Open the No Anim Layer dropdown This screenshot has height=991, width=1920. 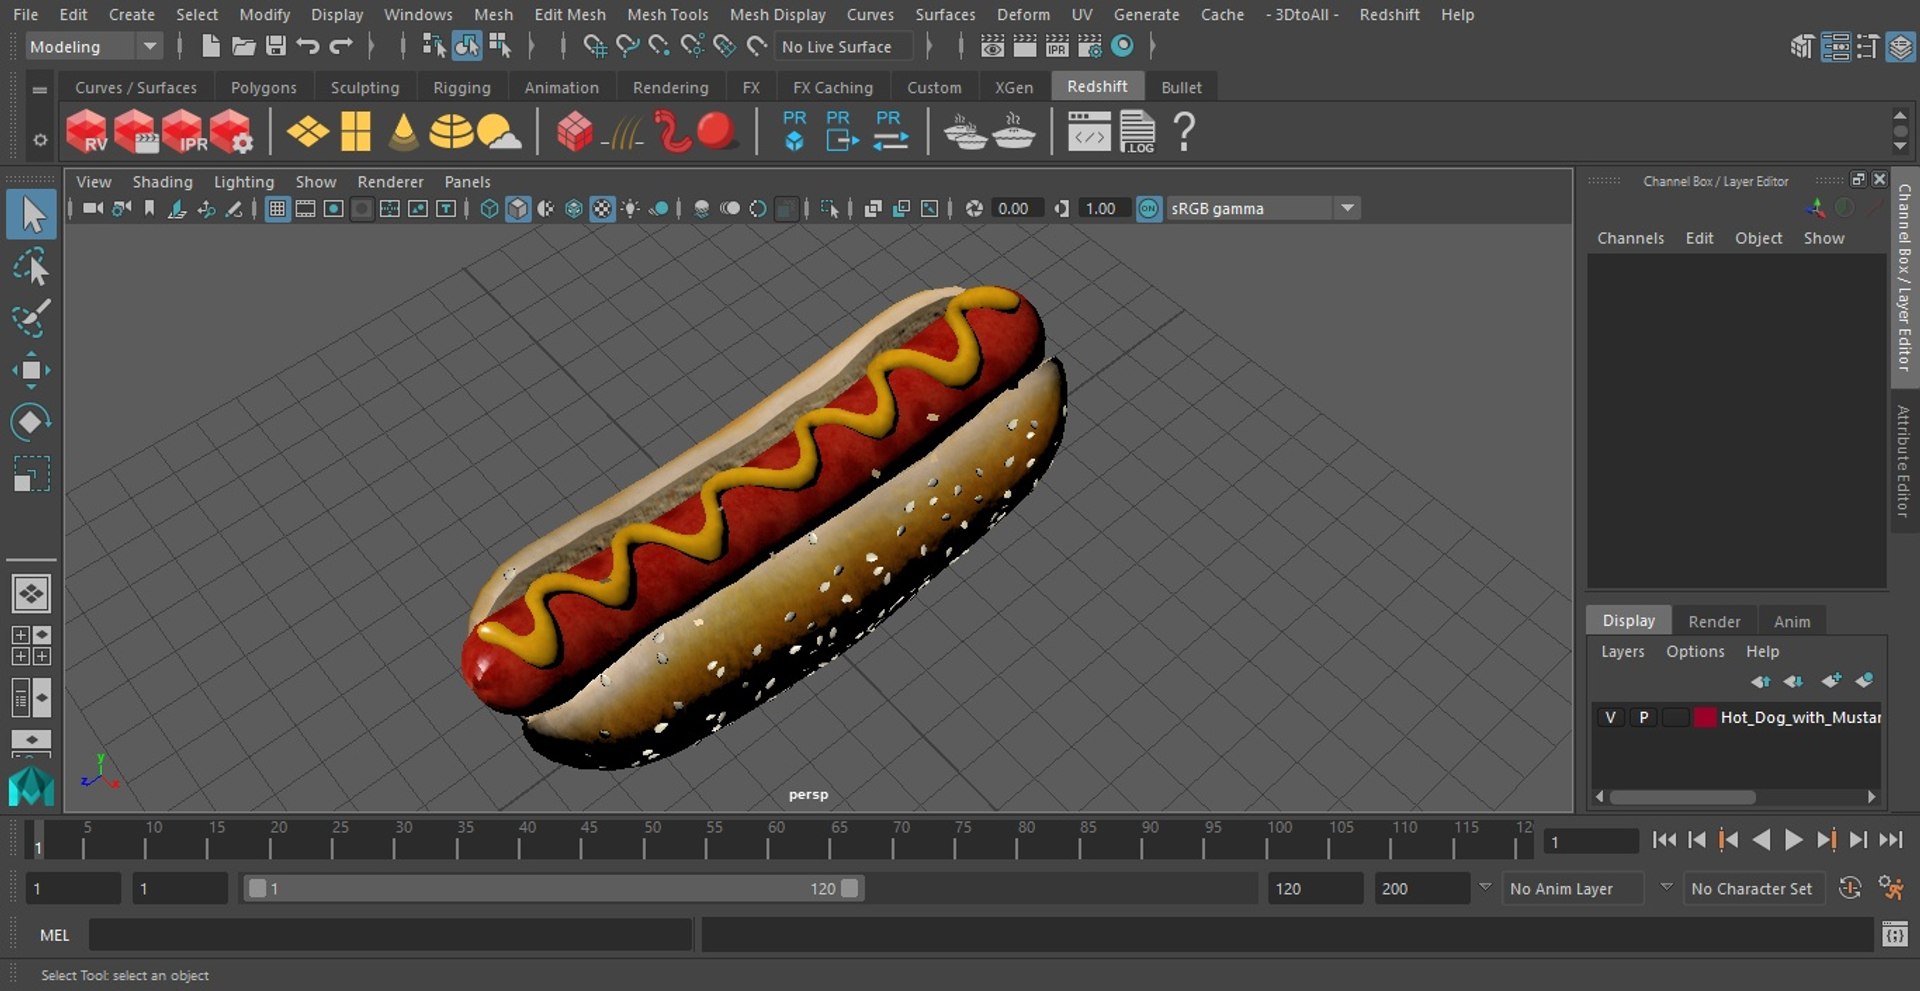click(1574, 889)
